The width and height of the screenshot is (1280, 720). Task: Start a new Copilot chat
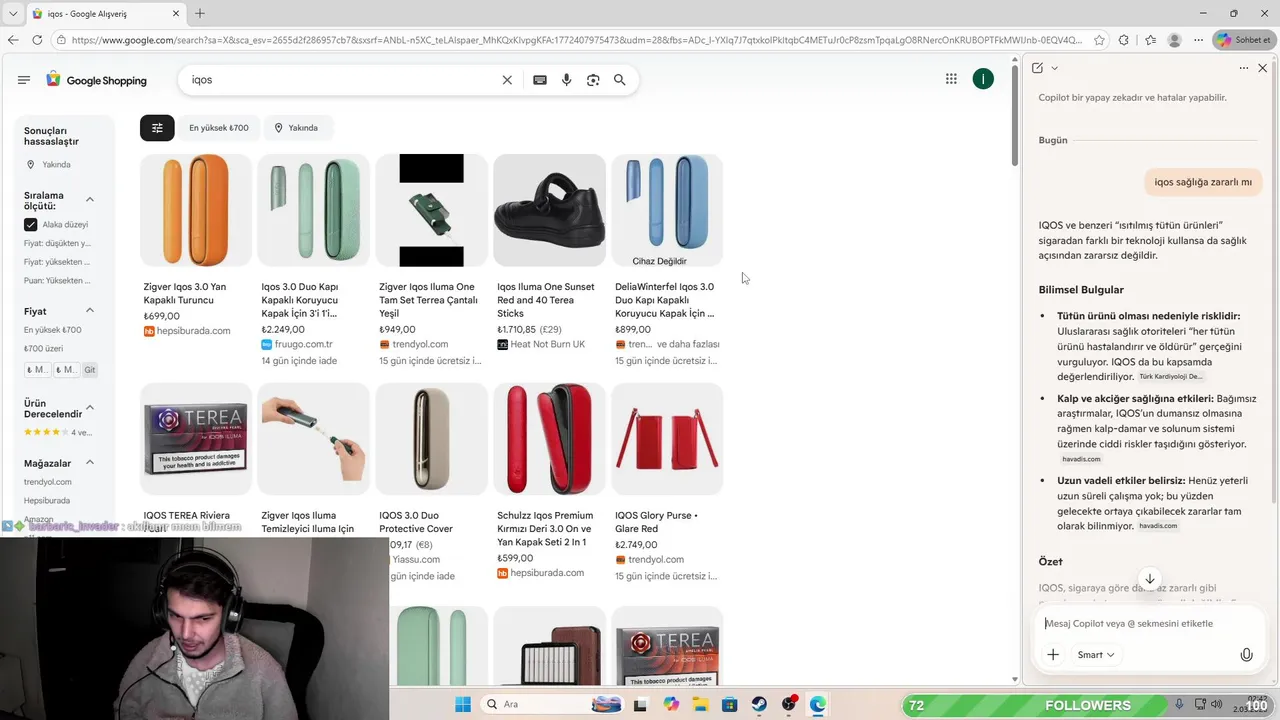(x=1037, y=68)
